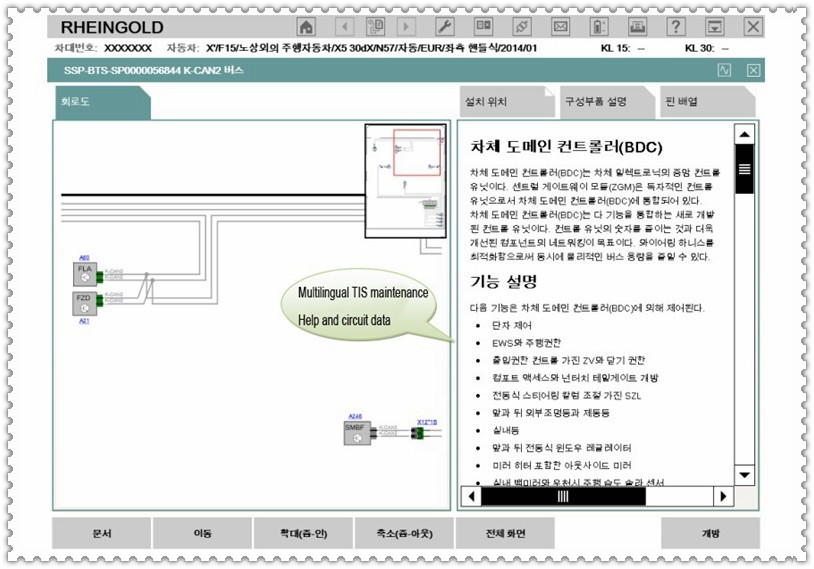Navigate back with the left arrow
Image resolution: width=814 pixels, height=569 pixels.
[344, 27]
